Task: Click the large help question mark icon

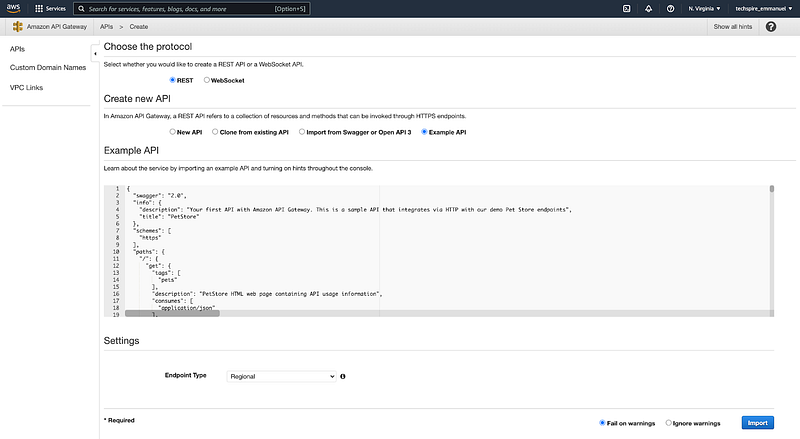Action: [x=771, y=27]
